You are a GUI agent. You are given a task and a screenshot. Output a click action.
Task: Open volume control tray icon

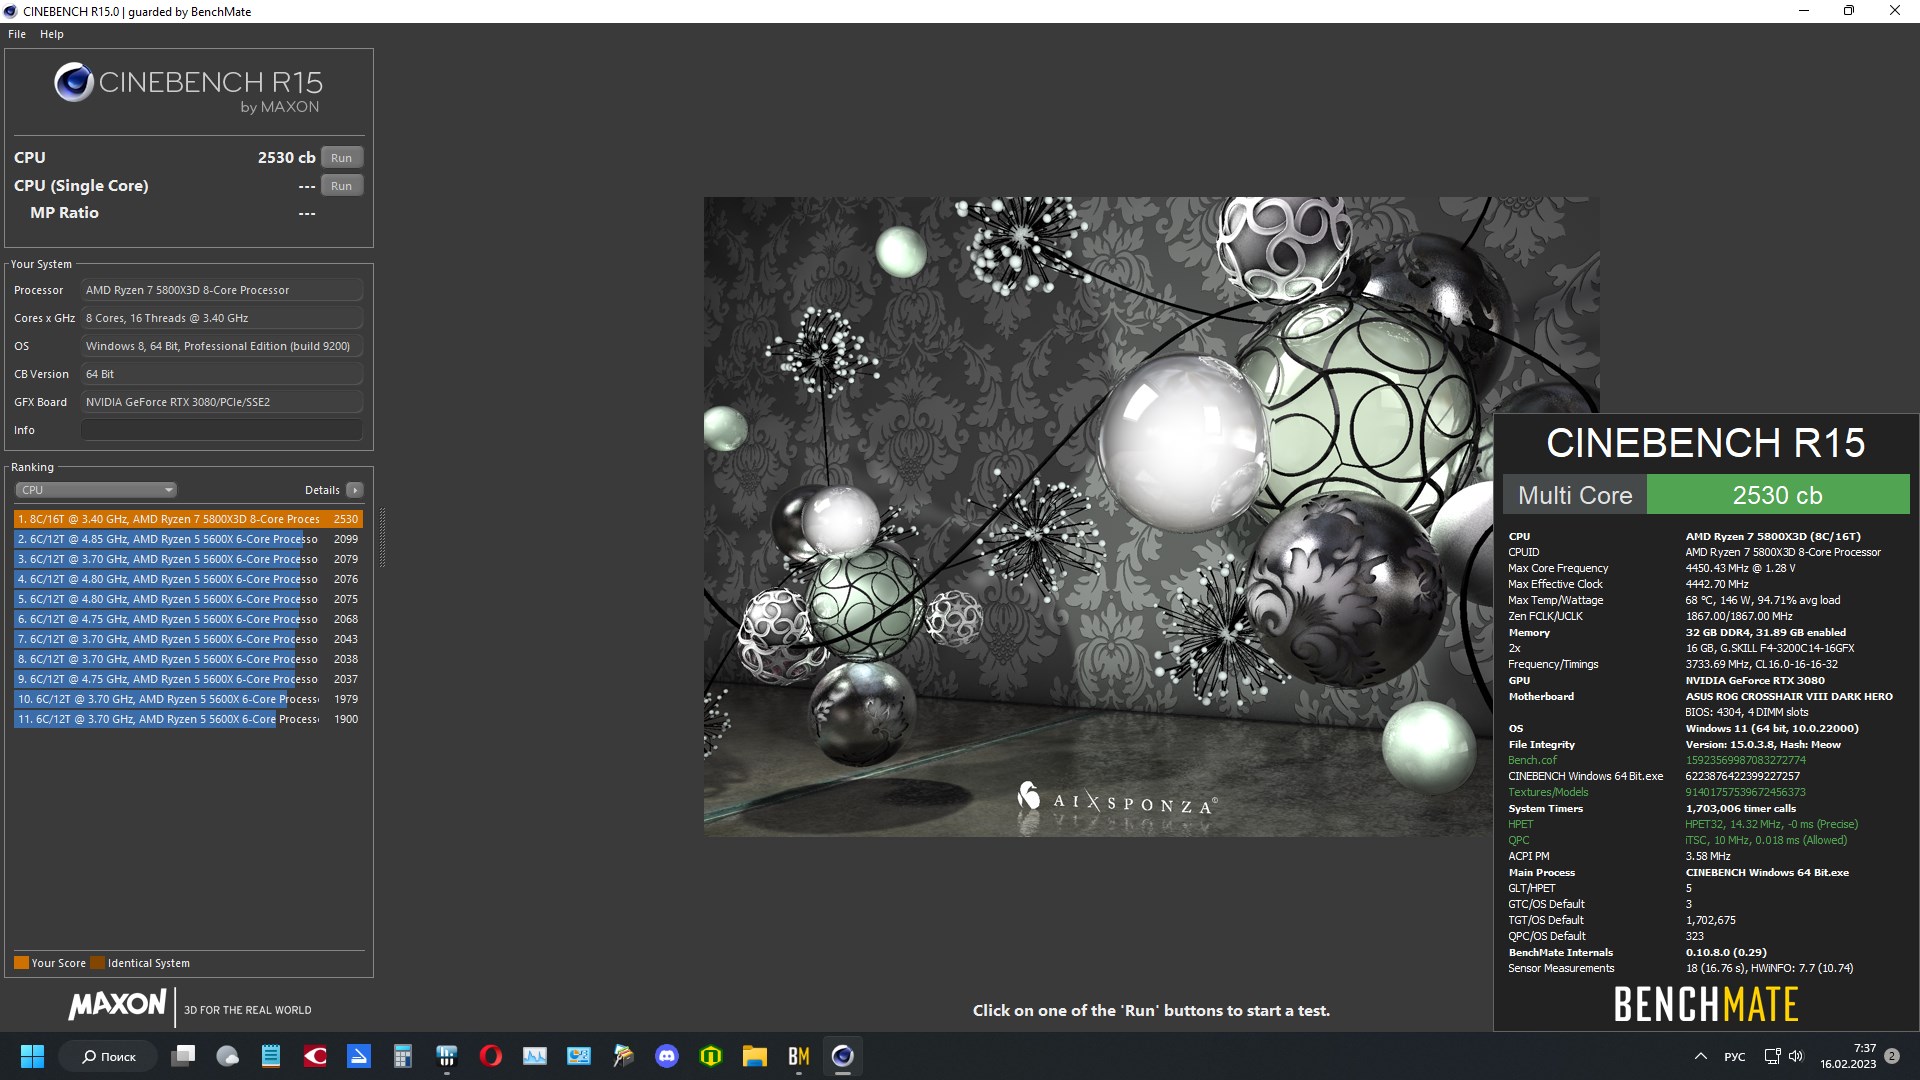[1796, 1056]
